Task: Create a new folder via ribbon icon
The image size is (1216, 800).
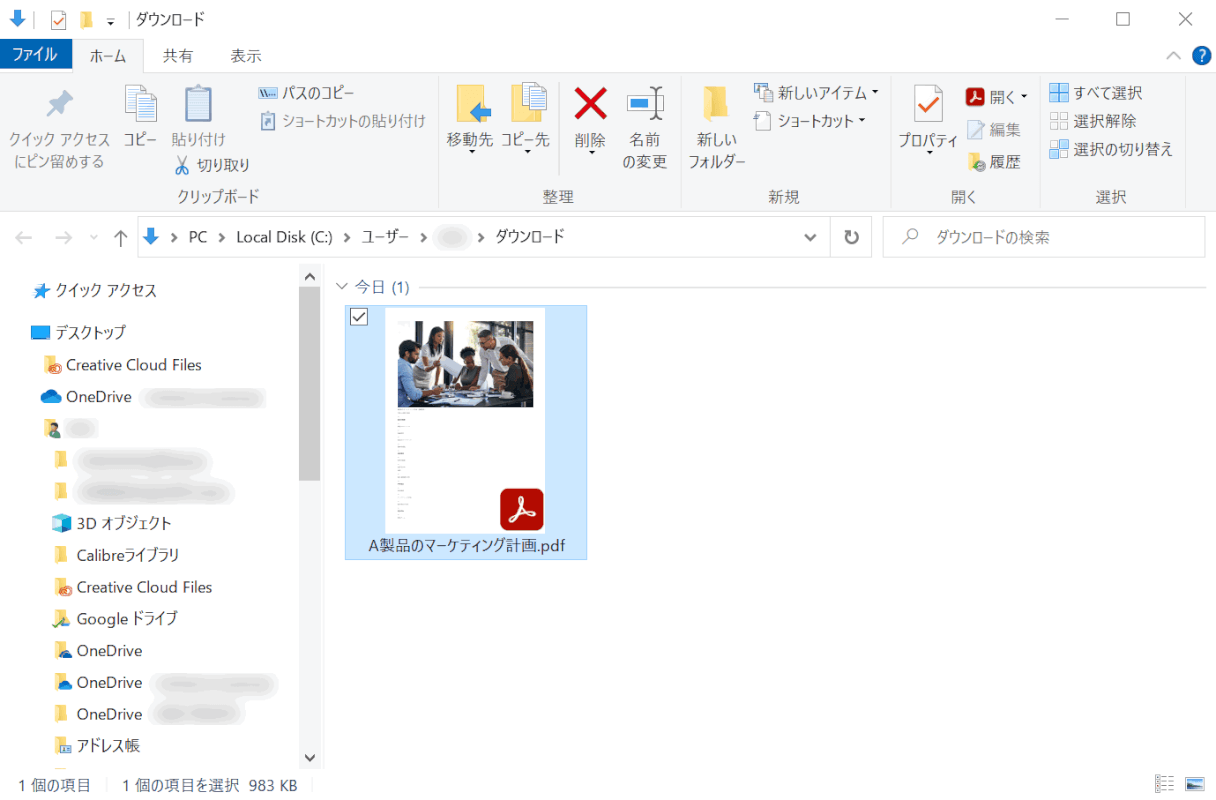Action: pos(716,104)
